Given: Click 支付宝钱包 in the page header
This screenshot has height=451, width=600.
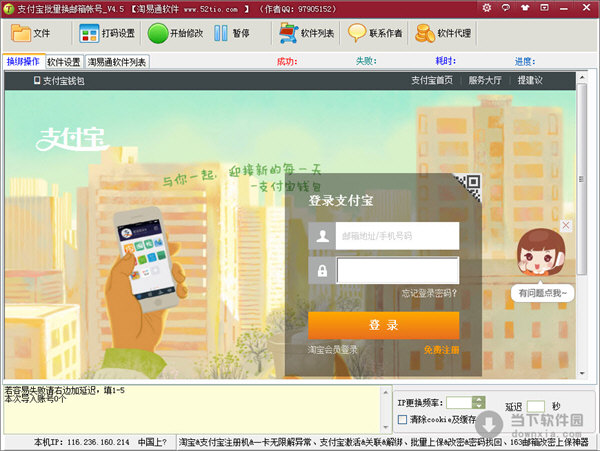Looking at the screenshot, I should [x=59, y=81].
